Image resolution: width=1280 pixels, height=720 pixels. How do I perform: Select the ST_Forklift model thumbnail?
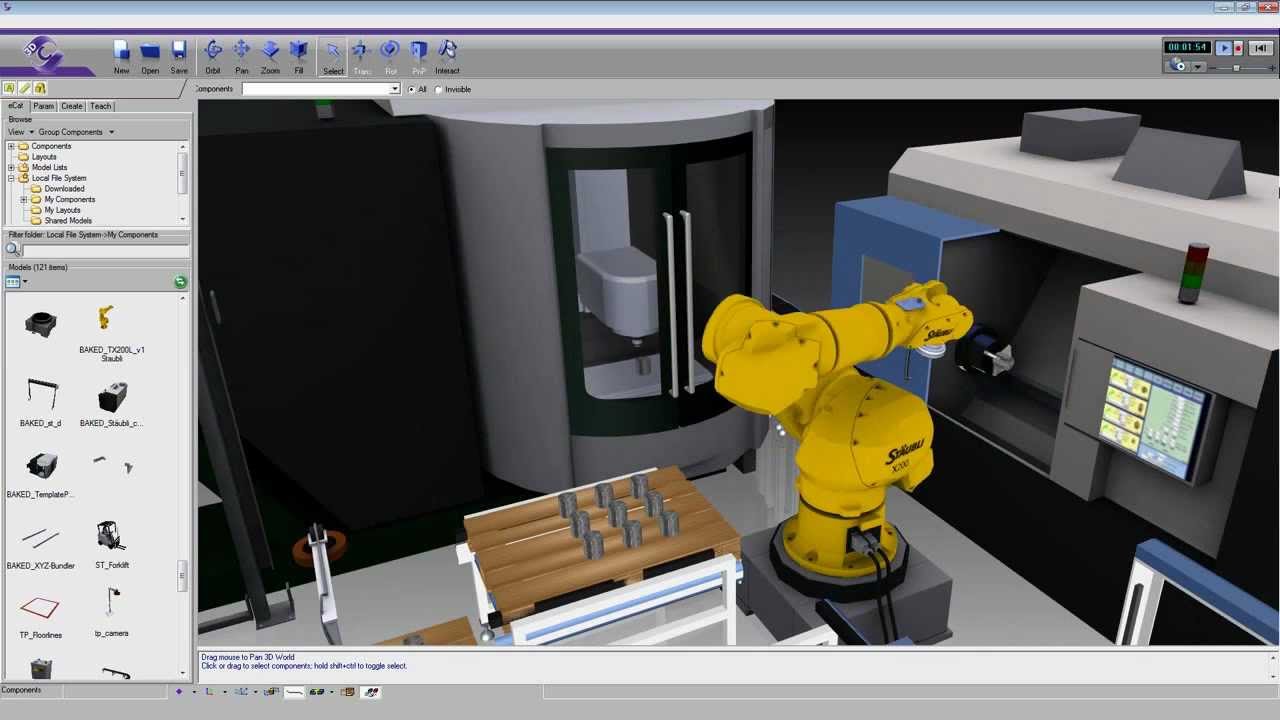[112, 544]
